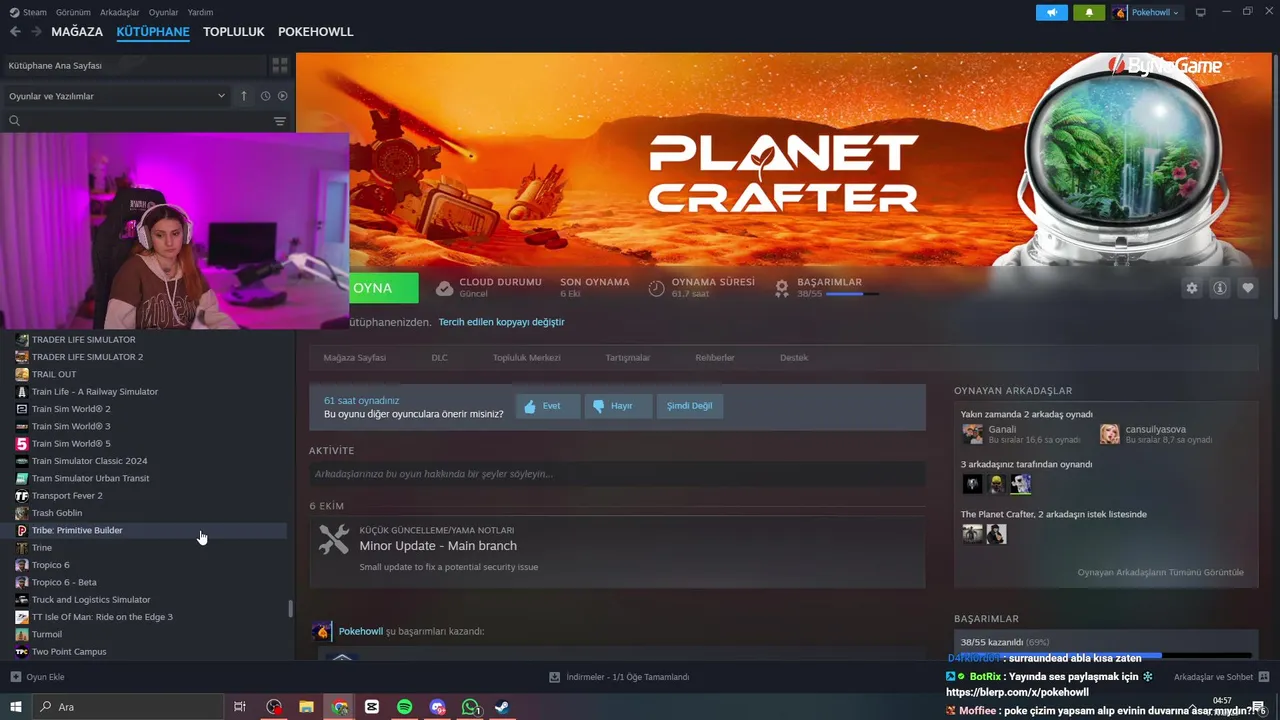Select Tribe: Primitive Builder in library

pos(145,530)
